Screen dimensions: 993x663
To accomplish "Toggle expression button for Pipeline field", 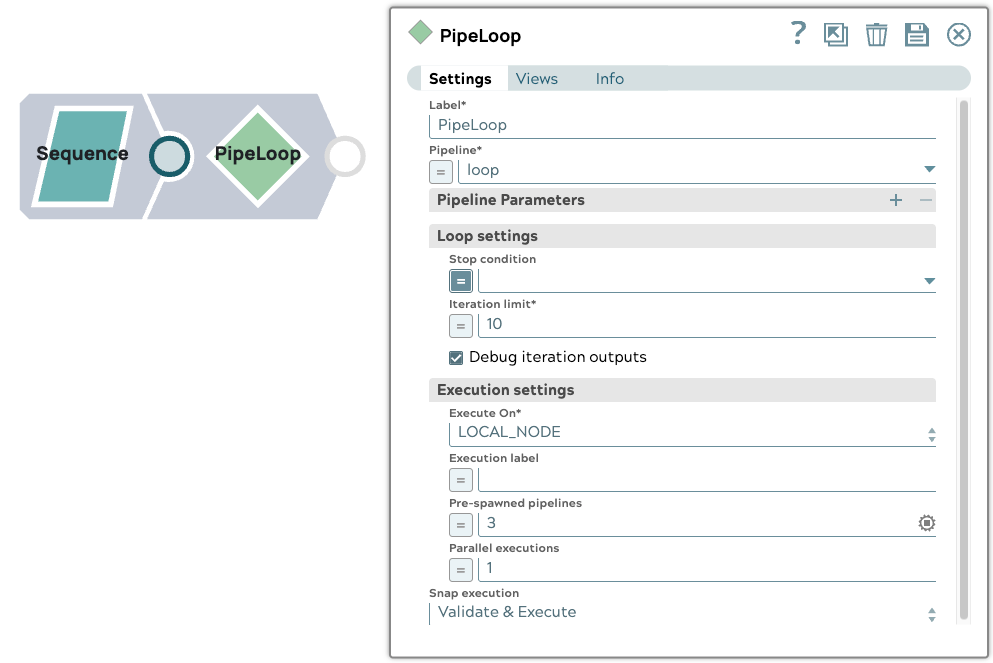I will [441, 171].
